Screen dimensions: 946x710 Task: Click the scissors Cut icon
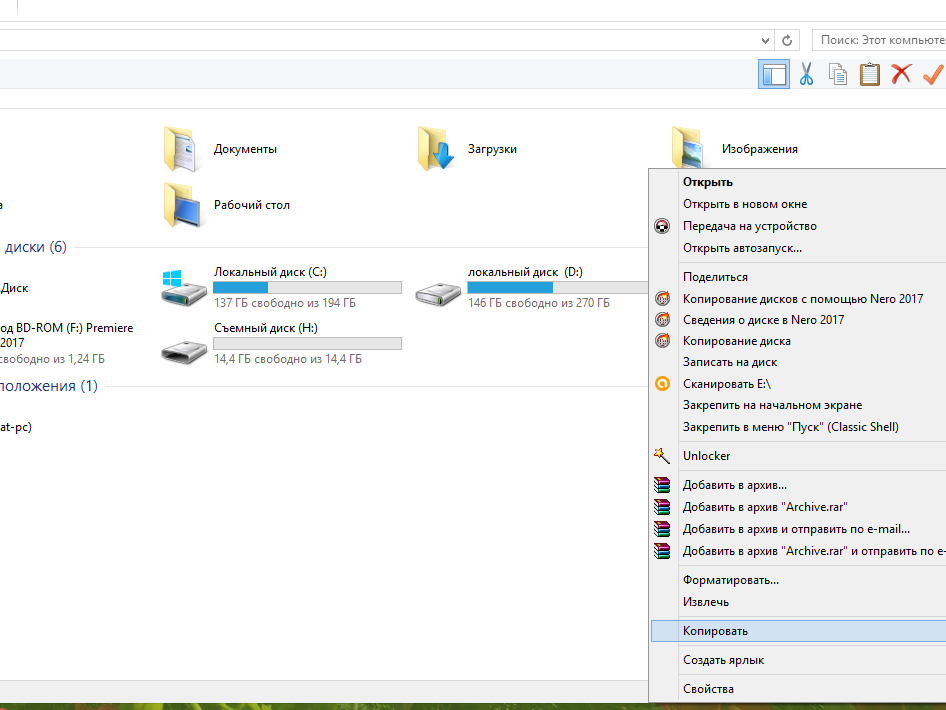tap(806, 74)
